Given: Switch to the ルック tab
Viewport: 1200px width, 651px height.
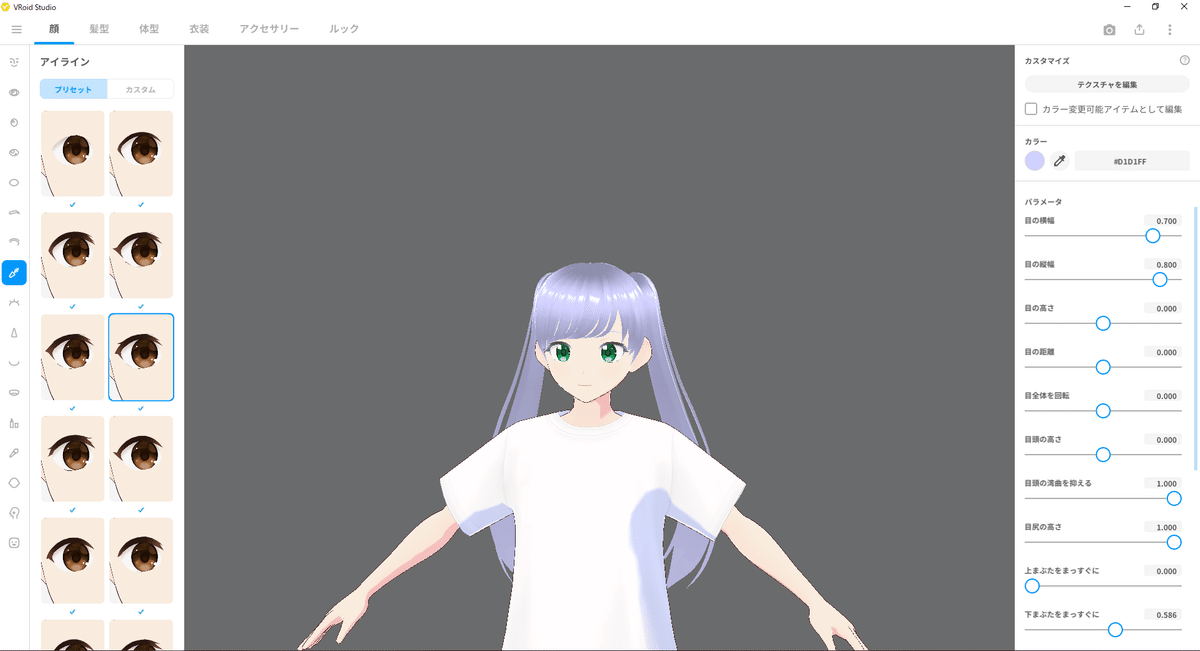Looking at the screenshot, I should pyautogui.click(x=344, y=29).
